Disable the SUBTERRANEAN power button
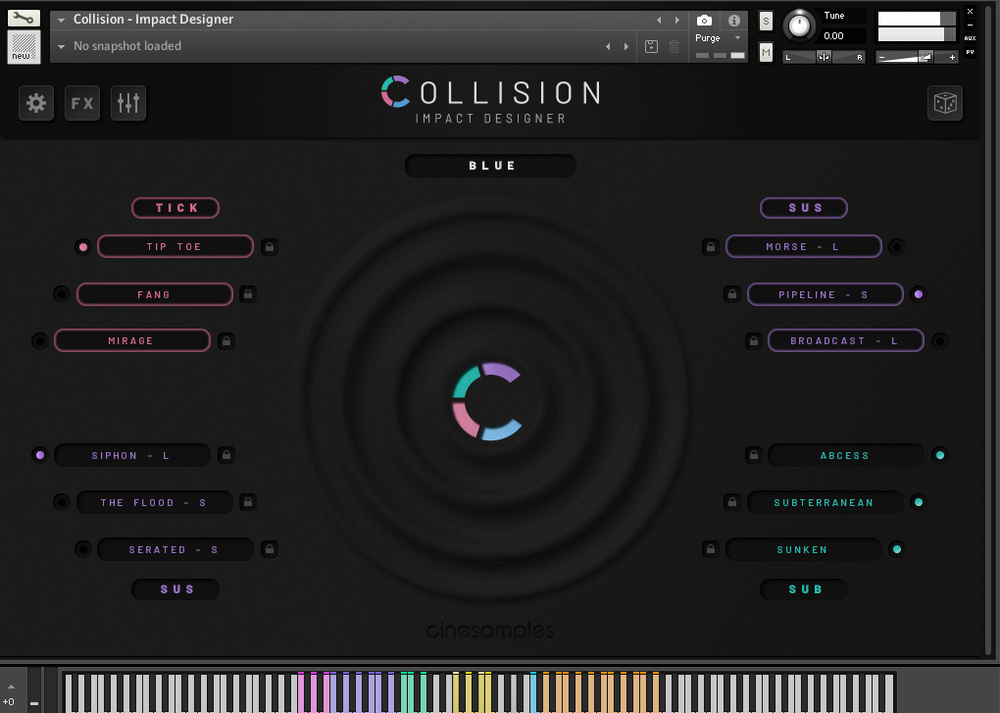 [918, 502]
